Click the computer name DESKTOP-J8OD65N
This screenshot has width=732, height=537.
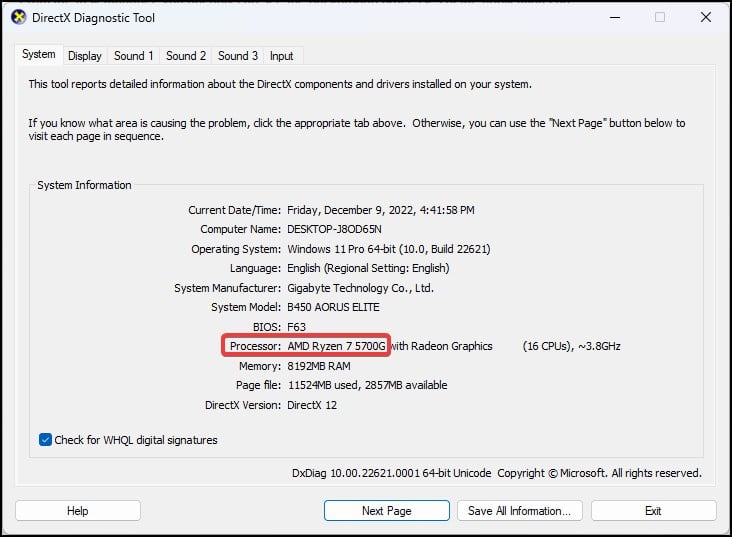(x=334, y=229)
